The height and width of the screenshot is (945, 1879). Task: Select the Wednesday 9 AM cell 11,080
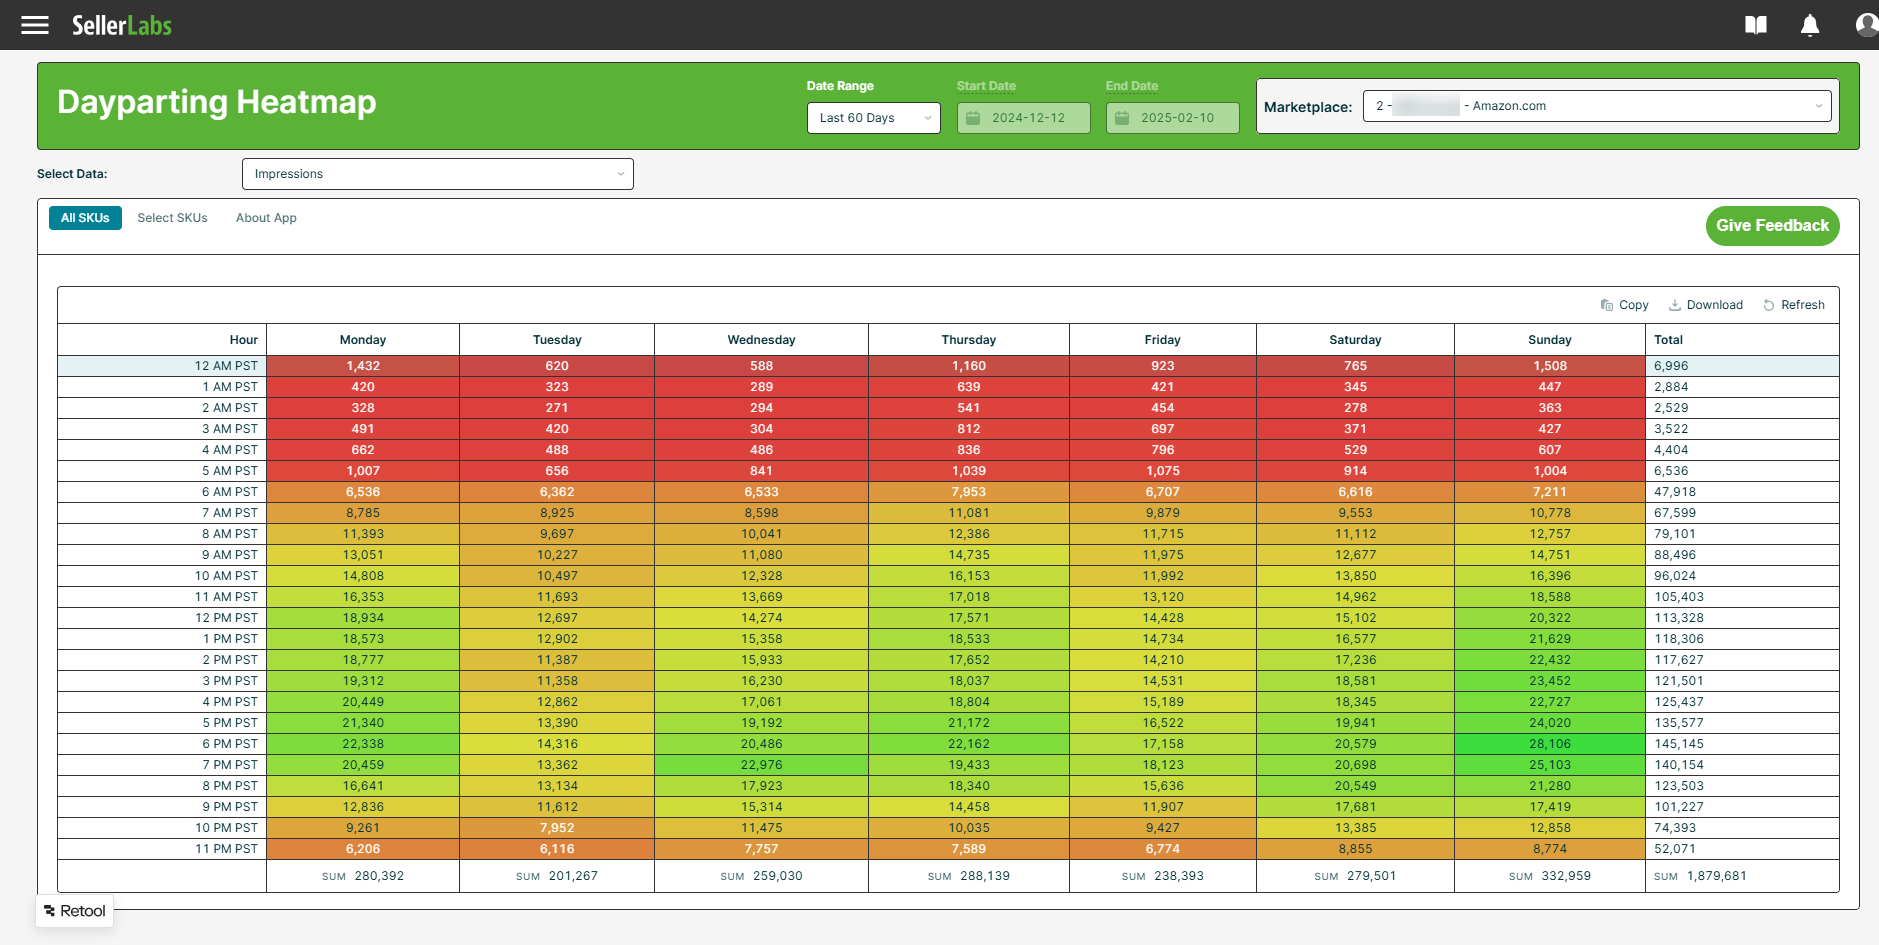[762, 555]
